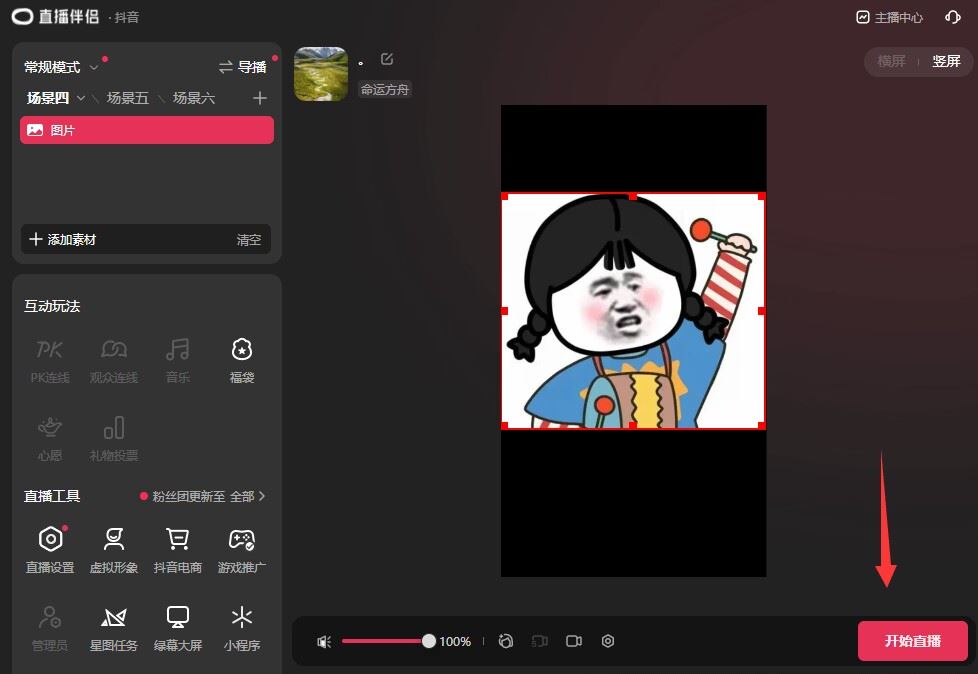The image size is (978, 674).
Task: Switch to the 场景五 scene tab
Action: coord(128,98)
